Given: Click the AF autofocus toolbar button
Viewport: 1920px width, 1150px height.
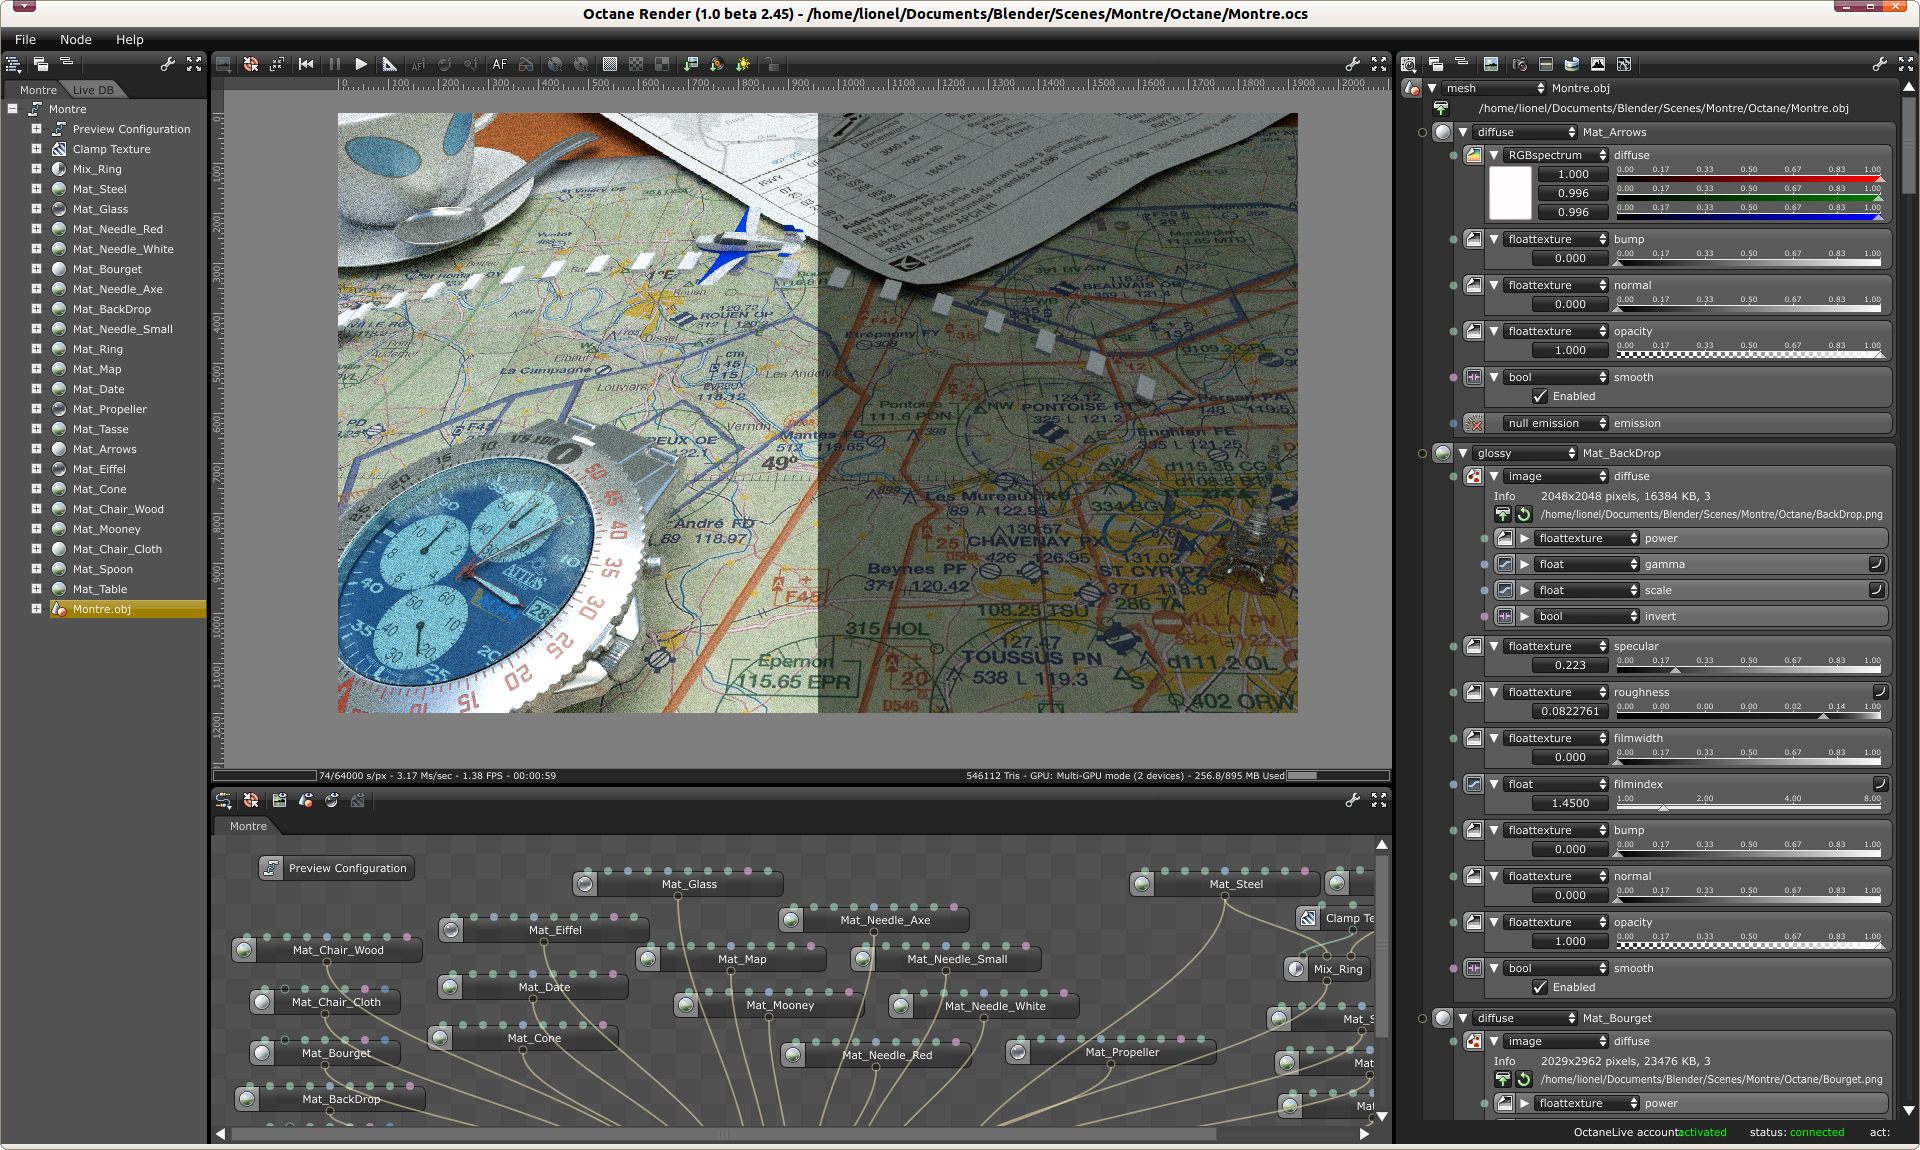Looking at the screenshot, I should point(499,64).
